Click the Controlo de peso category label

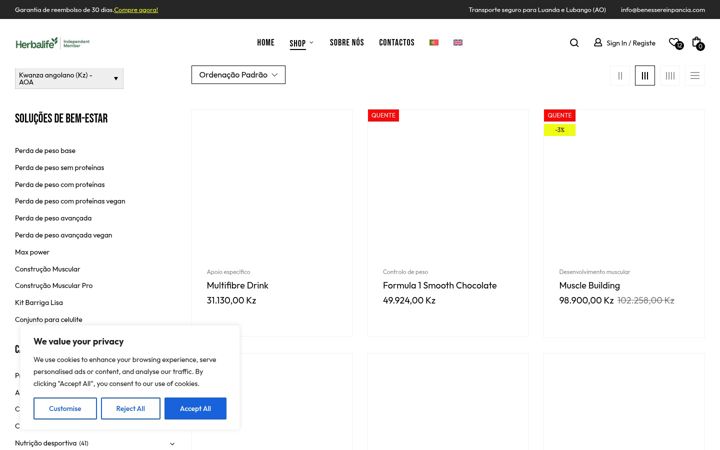(x=405, y=272)
